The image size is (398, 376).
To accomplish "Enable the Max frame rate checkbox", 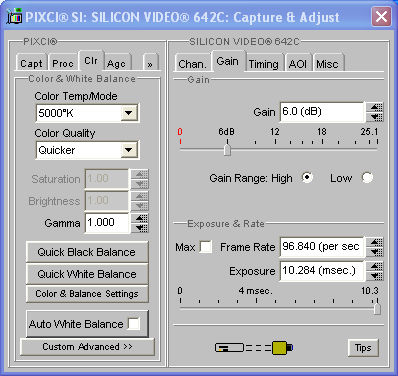I will [206, 247].
